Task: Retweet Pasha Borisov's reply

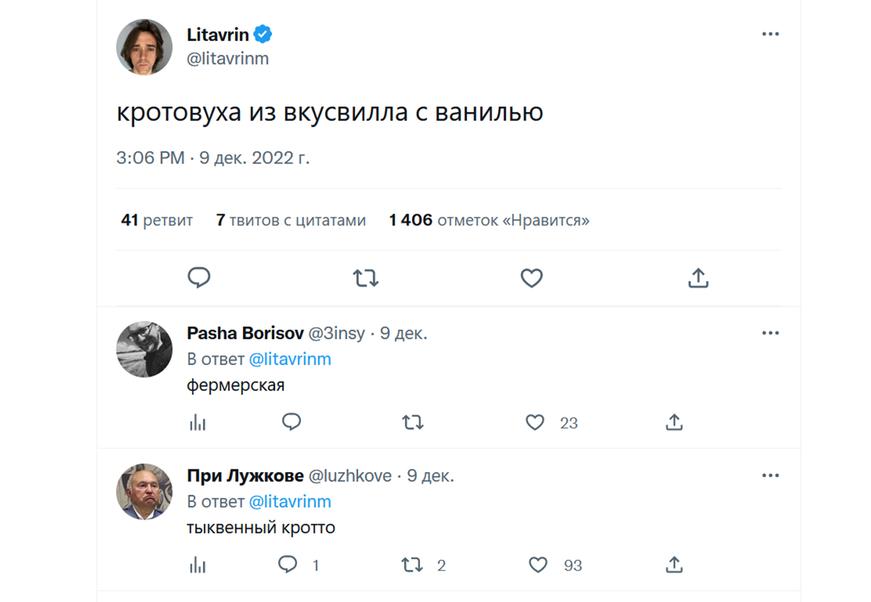Action: pyautogui.click(x=413, y=423)
